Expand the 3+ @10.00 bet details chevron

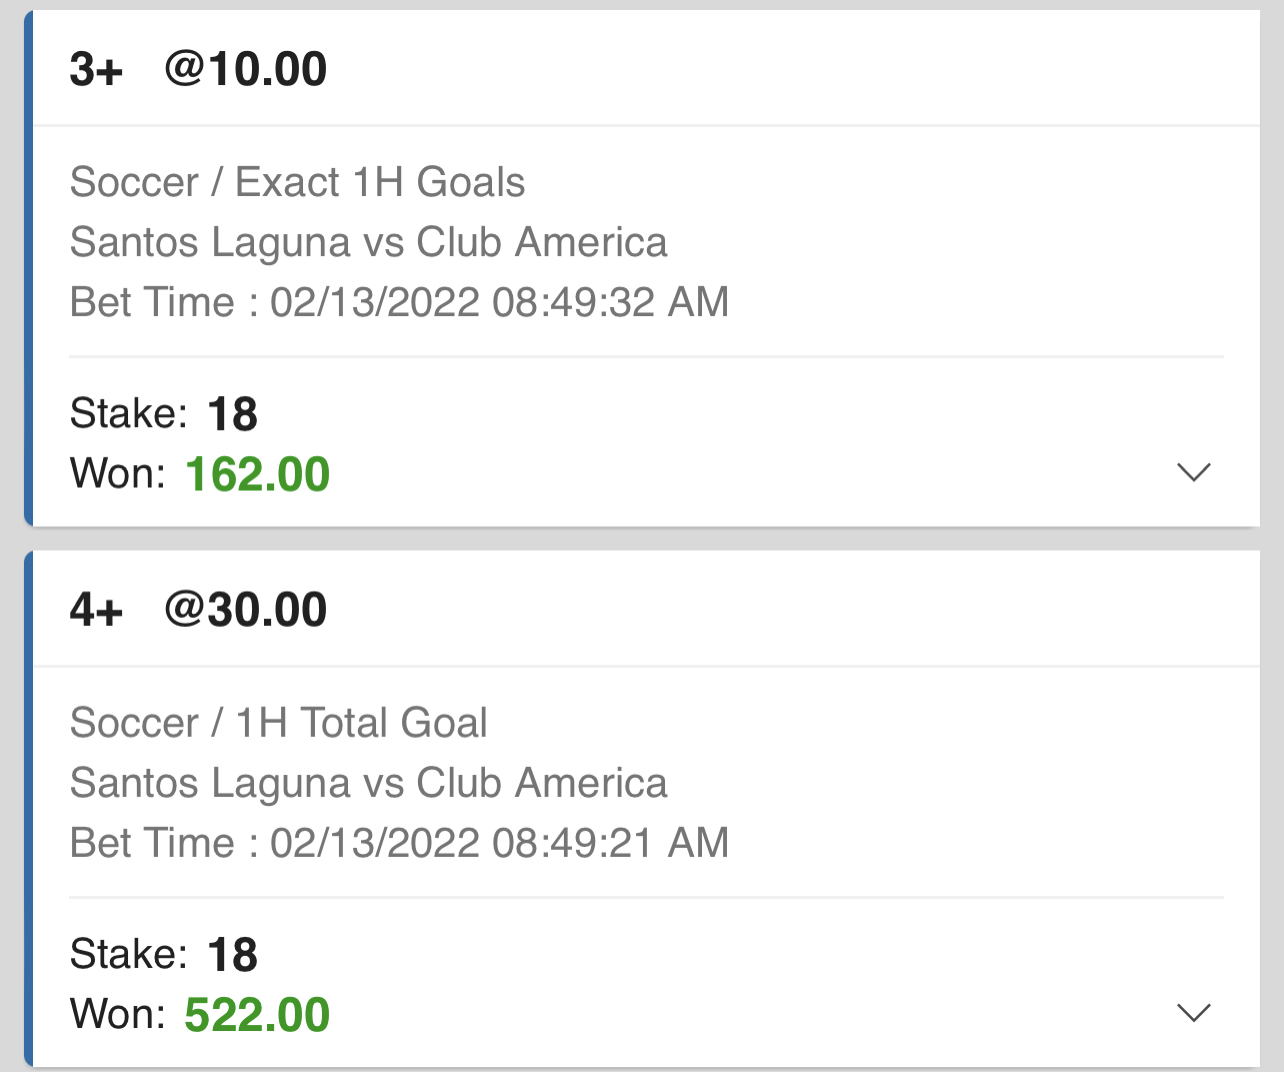(x=1194, y=472)
